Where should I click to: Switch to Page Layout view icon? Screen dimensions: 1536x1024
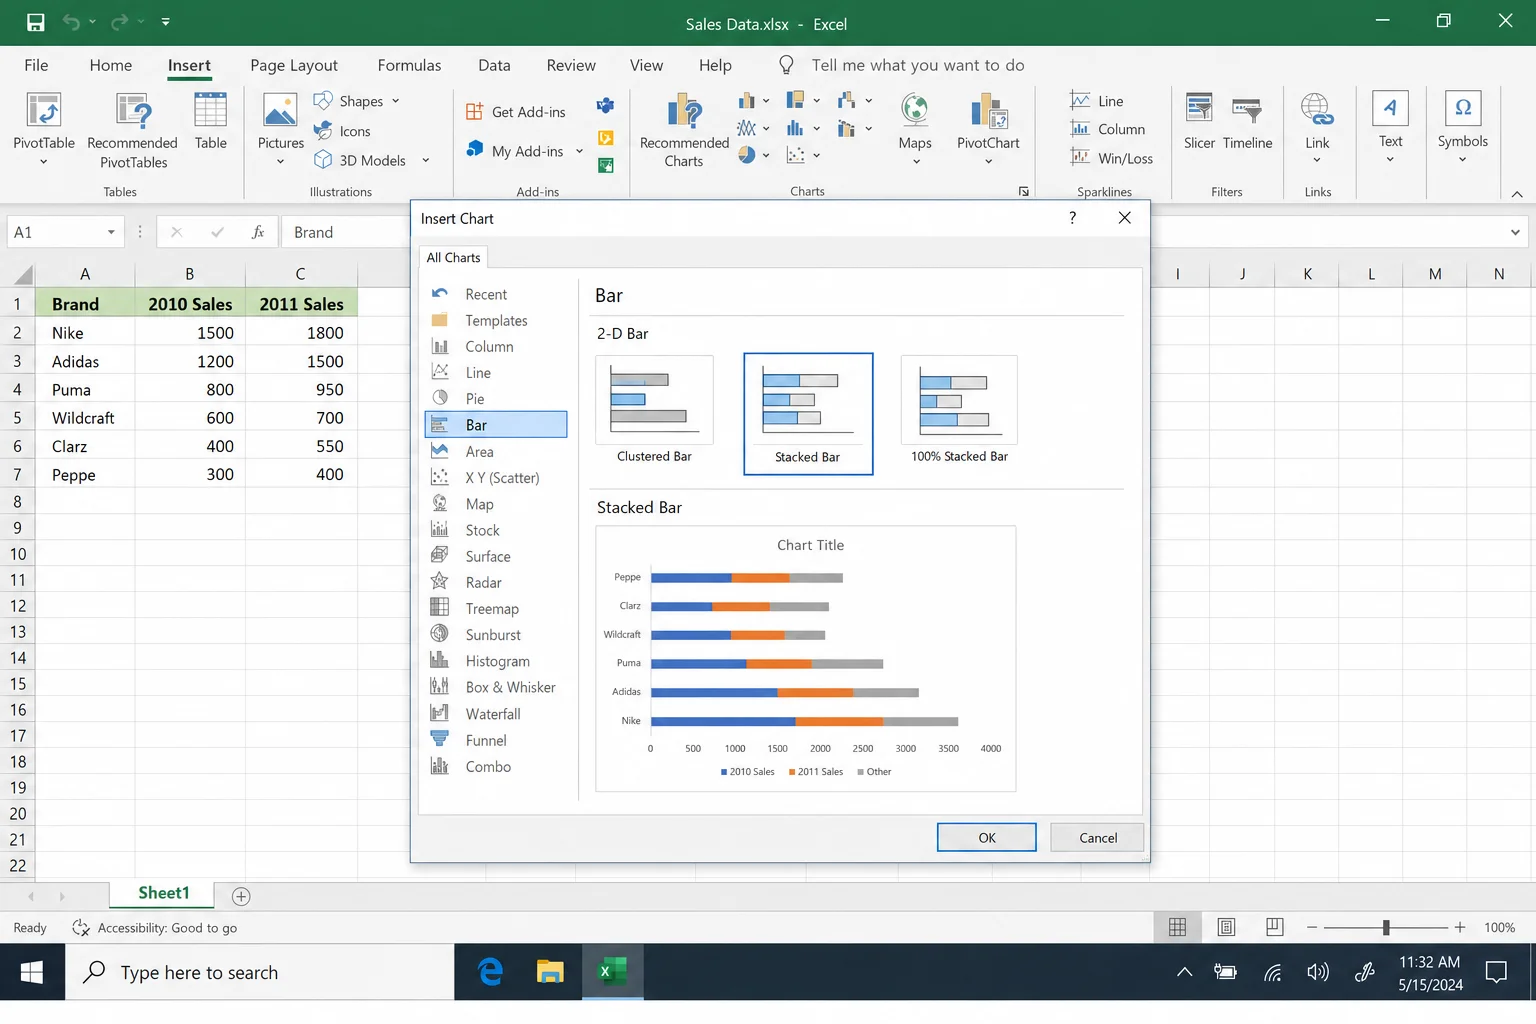click(1226, 927)
